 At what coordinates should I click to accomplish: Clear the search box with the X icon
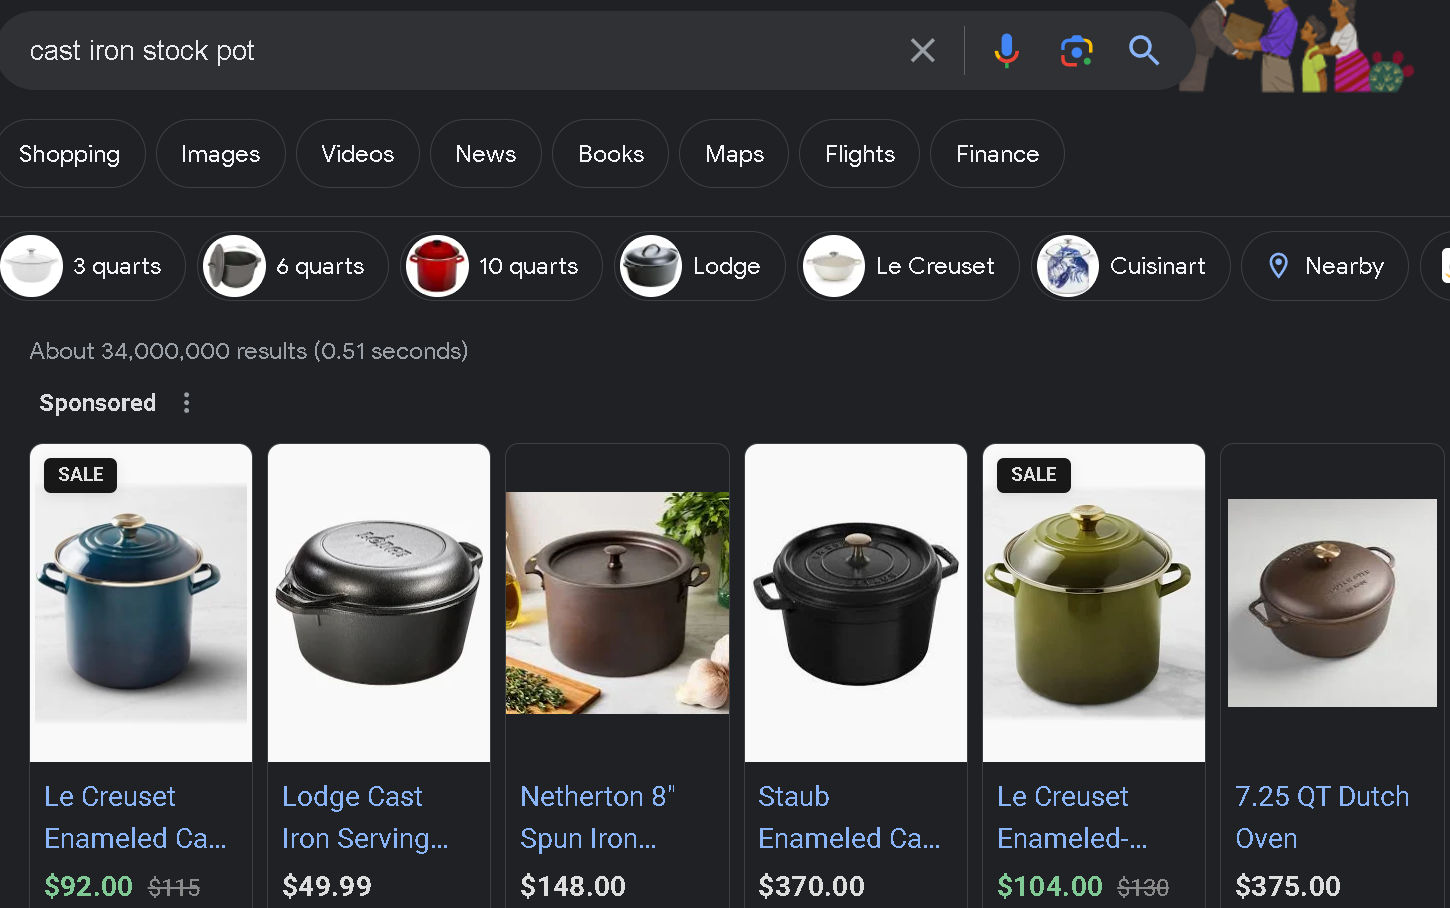[x=922, y=50]
